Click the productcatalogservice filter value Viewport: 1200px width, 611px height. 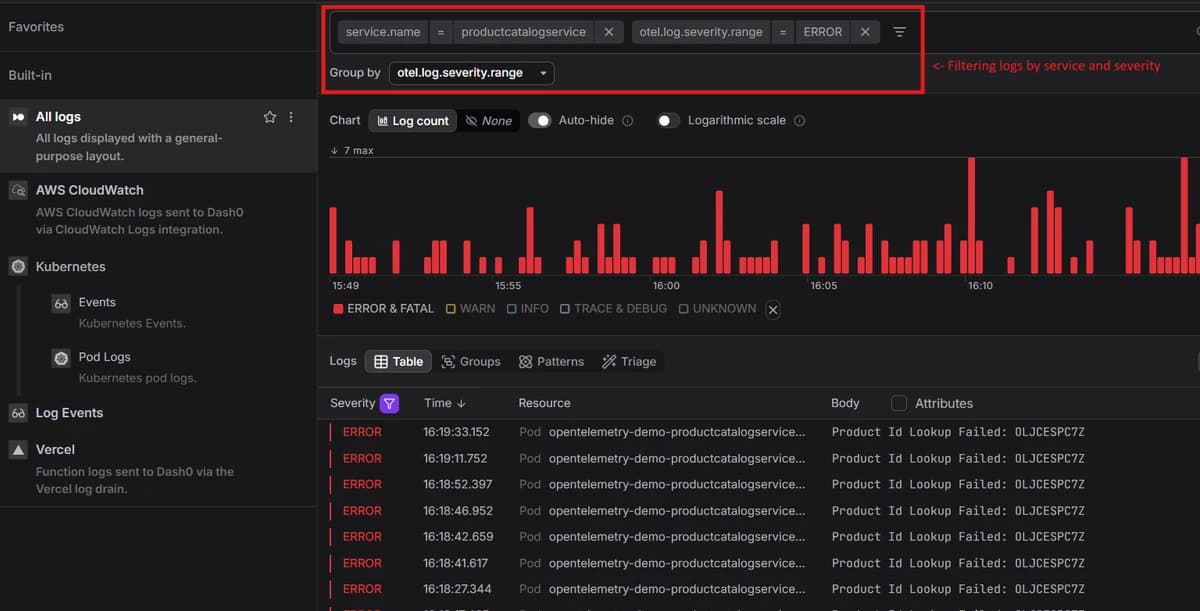tap(523, 32)
